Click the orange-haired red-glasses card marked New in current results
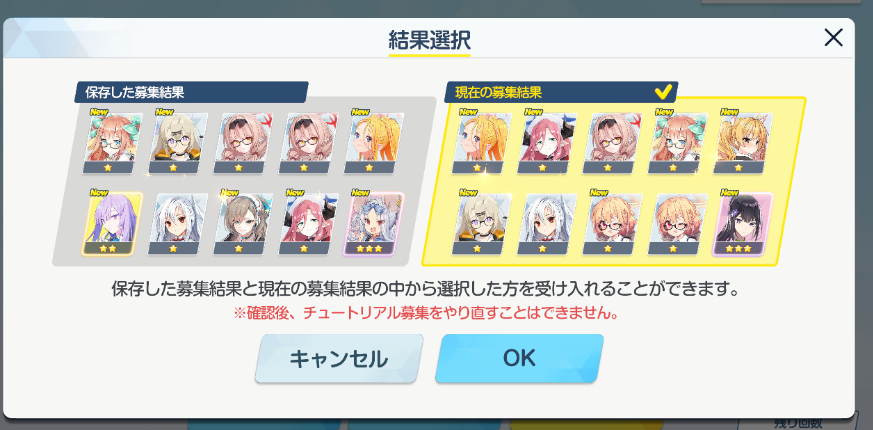The image size is (873, 430). point(611,224)
